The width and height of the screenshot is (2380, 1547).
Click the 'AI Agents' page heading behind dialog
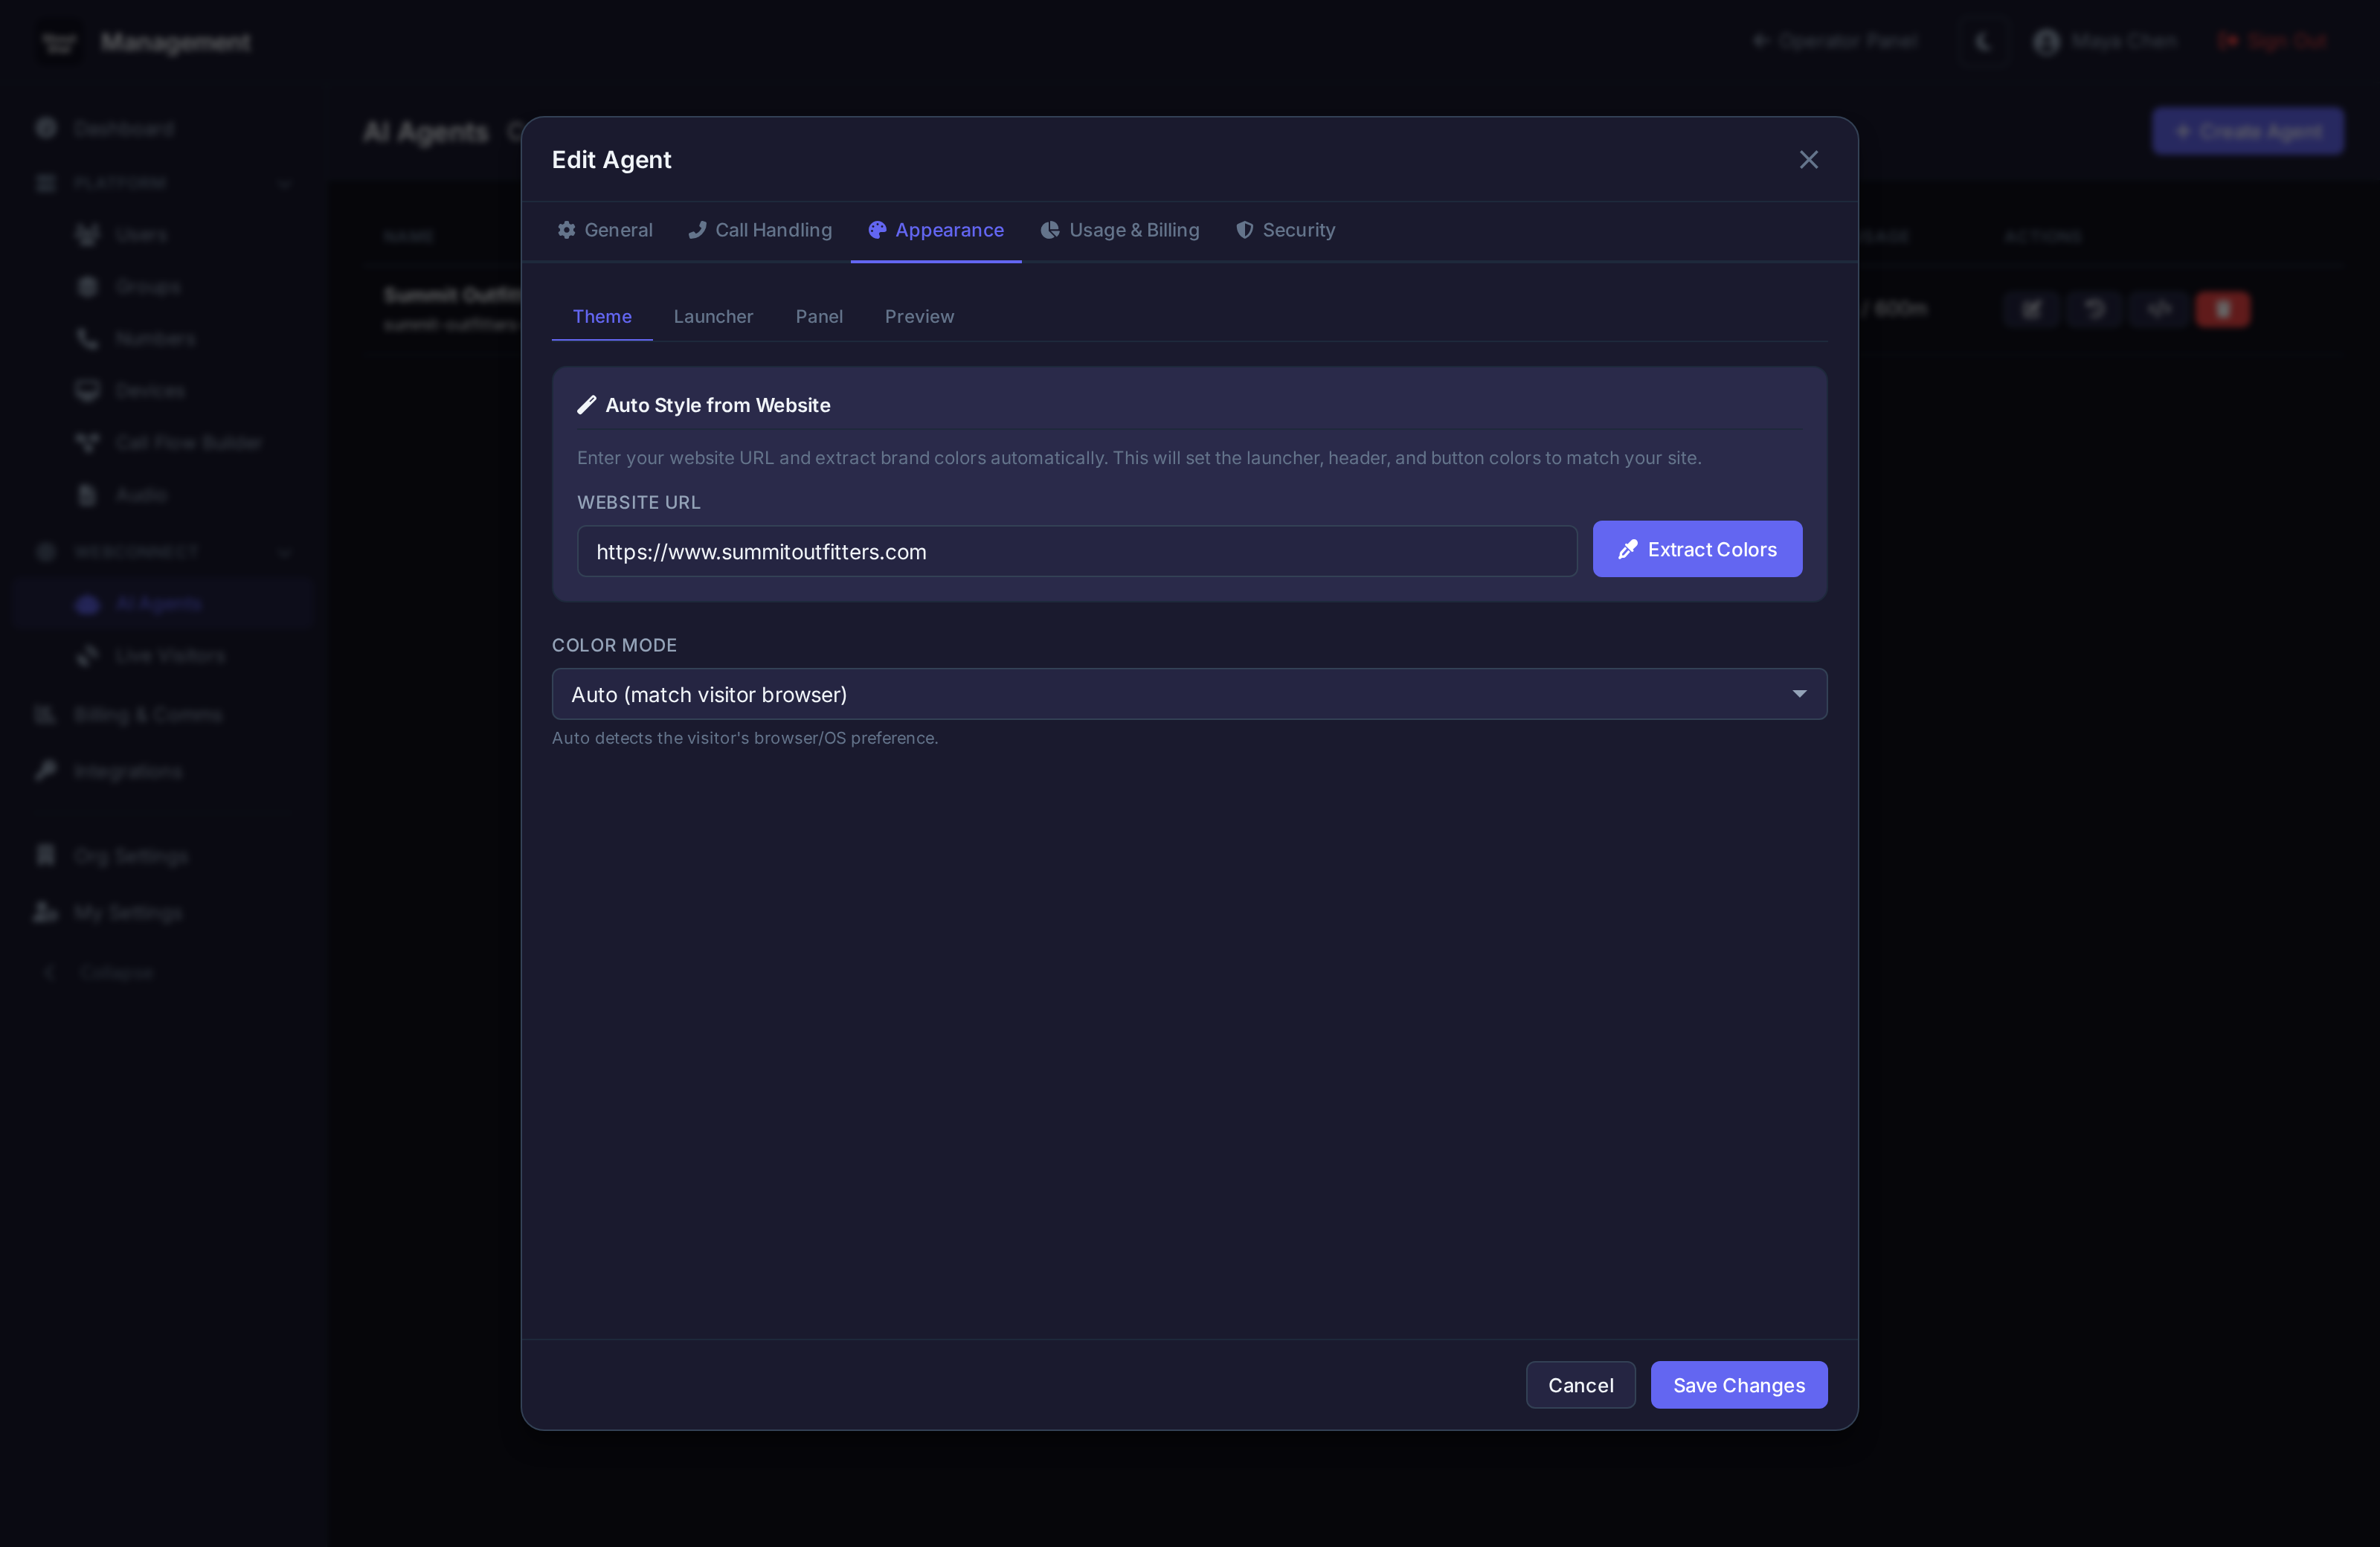tap(426, 131)
